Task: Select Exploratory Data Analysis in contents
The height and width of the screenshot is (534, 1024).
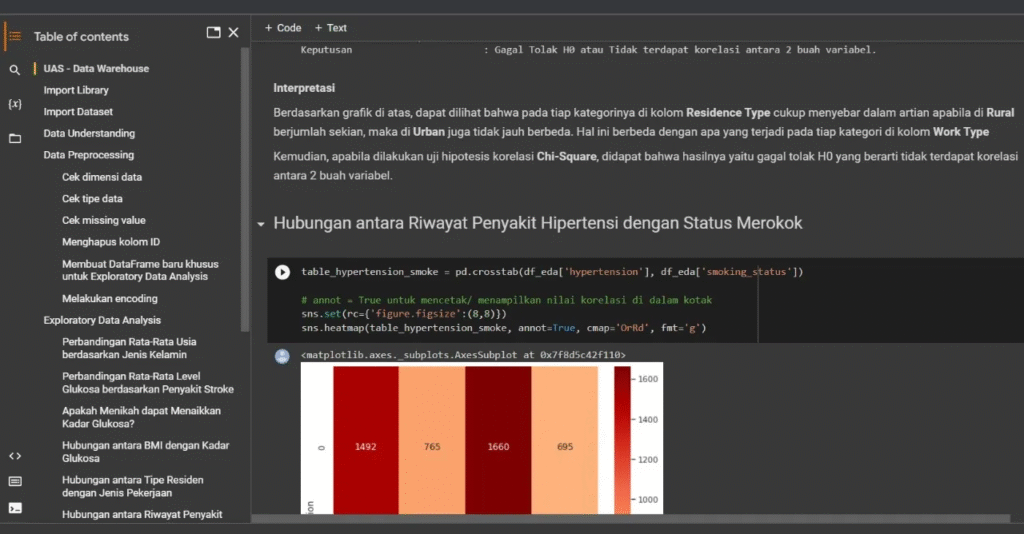Action: 102,320
